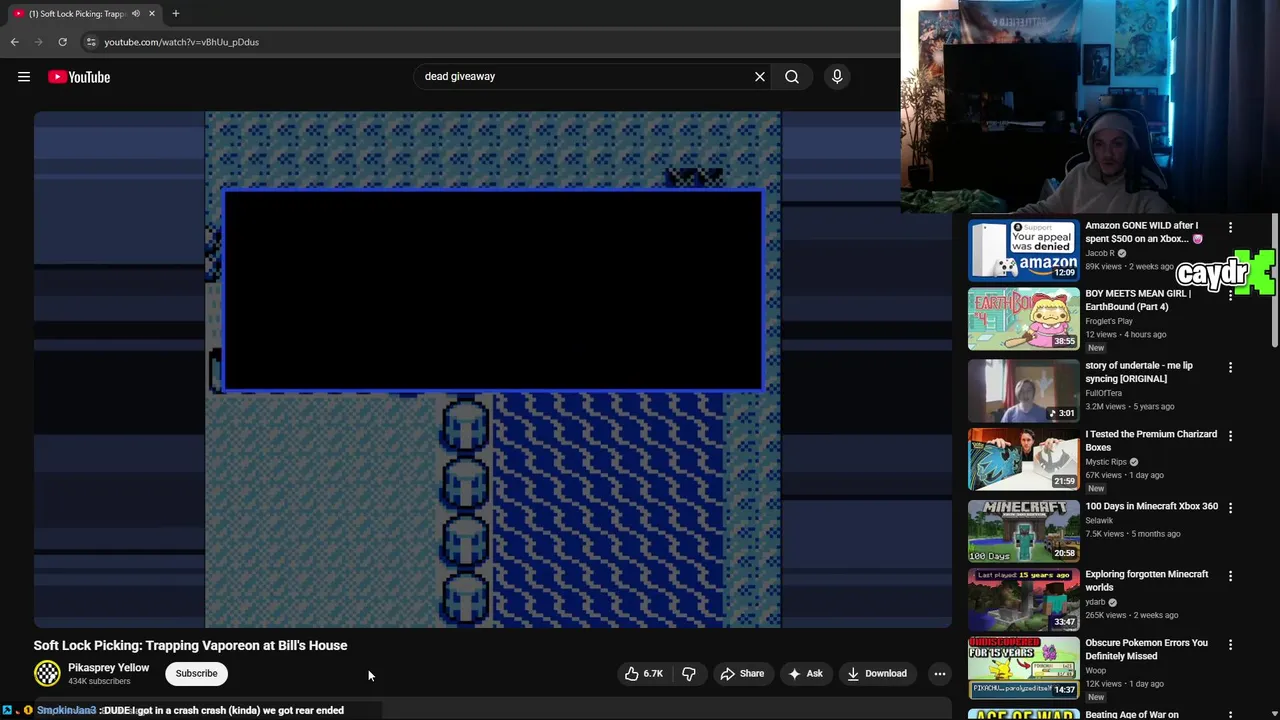Open options for Premium Charizard Boxes video
Viewport: 1280px width, 720px height.
pos(1230,436)
